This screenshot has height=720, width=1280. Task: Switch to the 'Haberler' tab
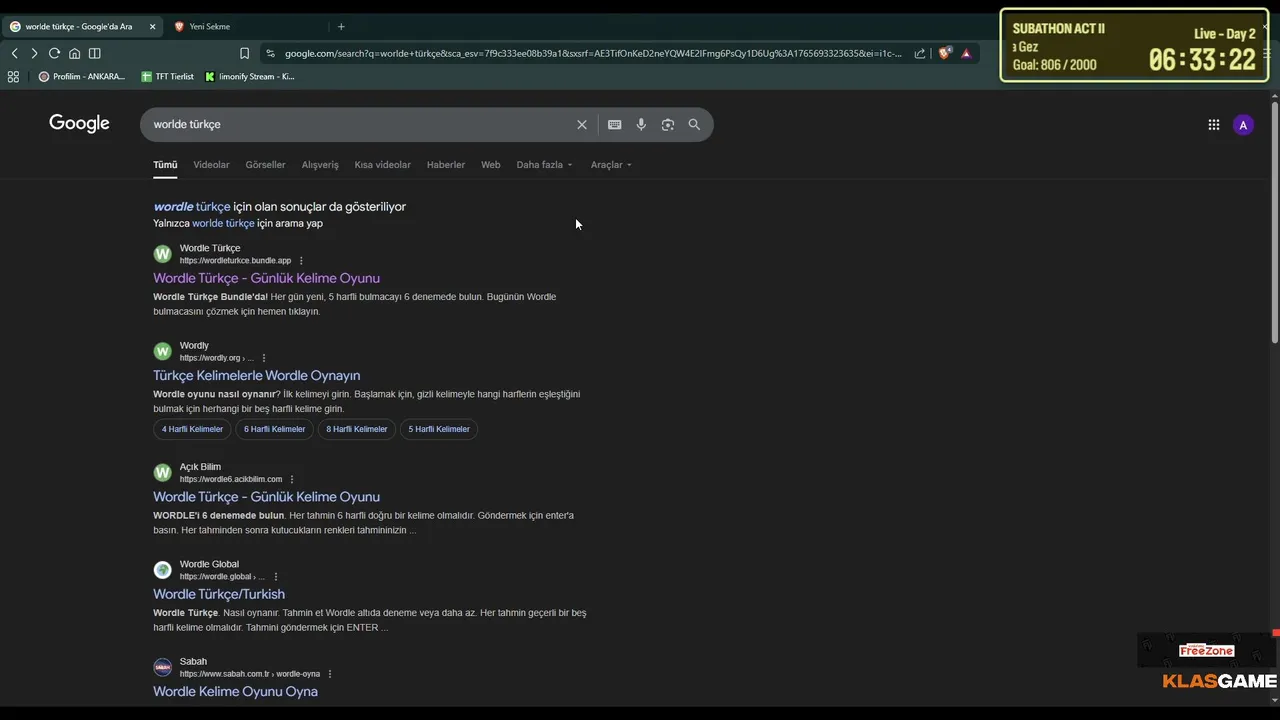446,164
